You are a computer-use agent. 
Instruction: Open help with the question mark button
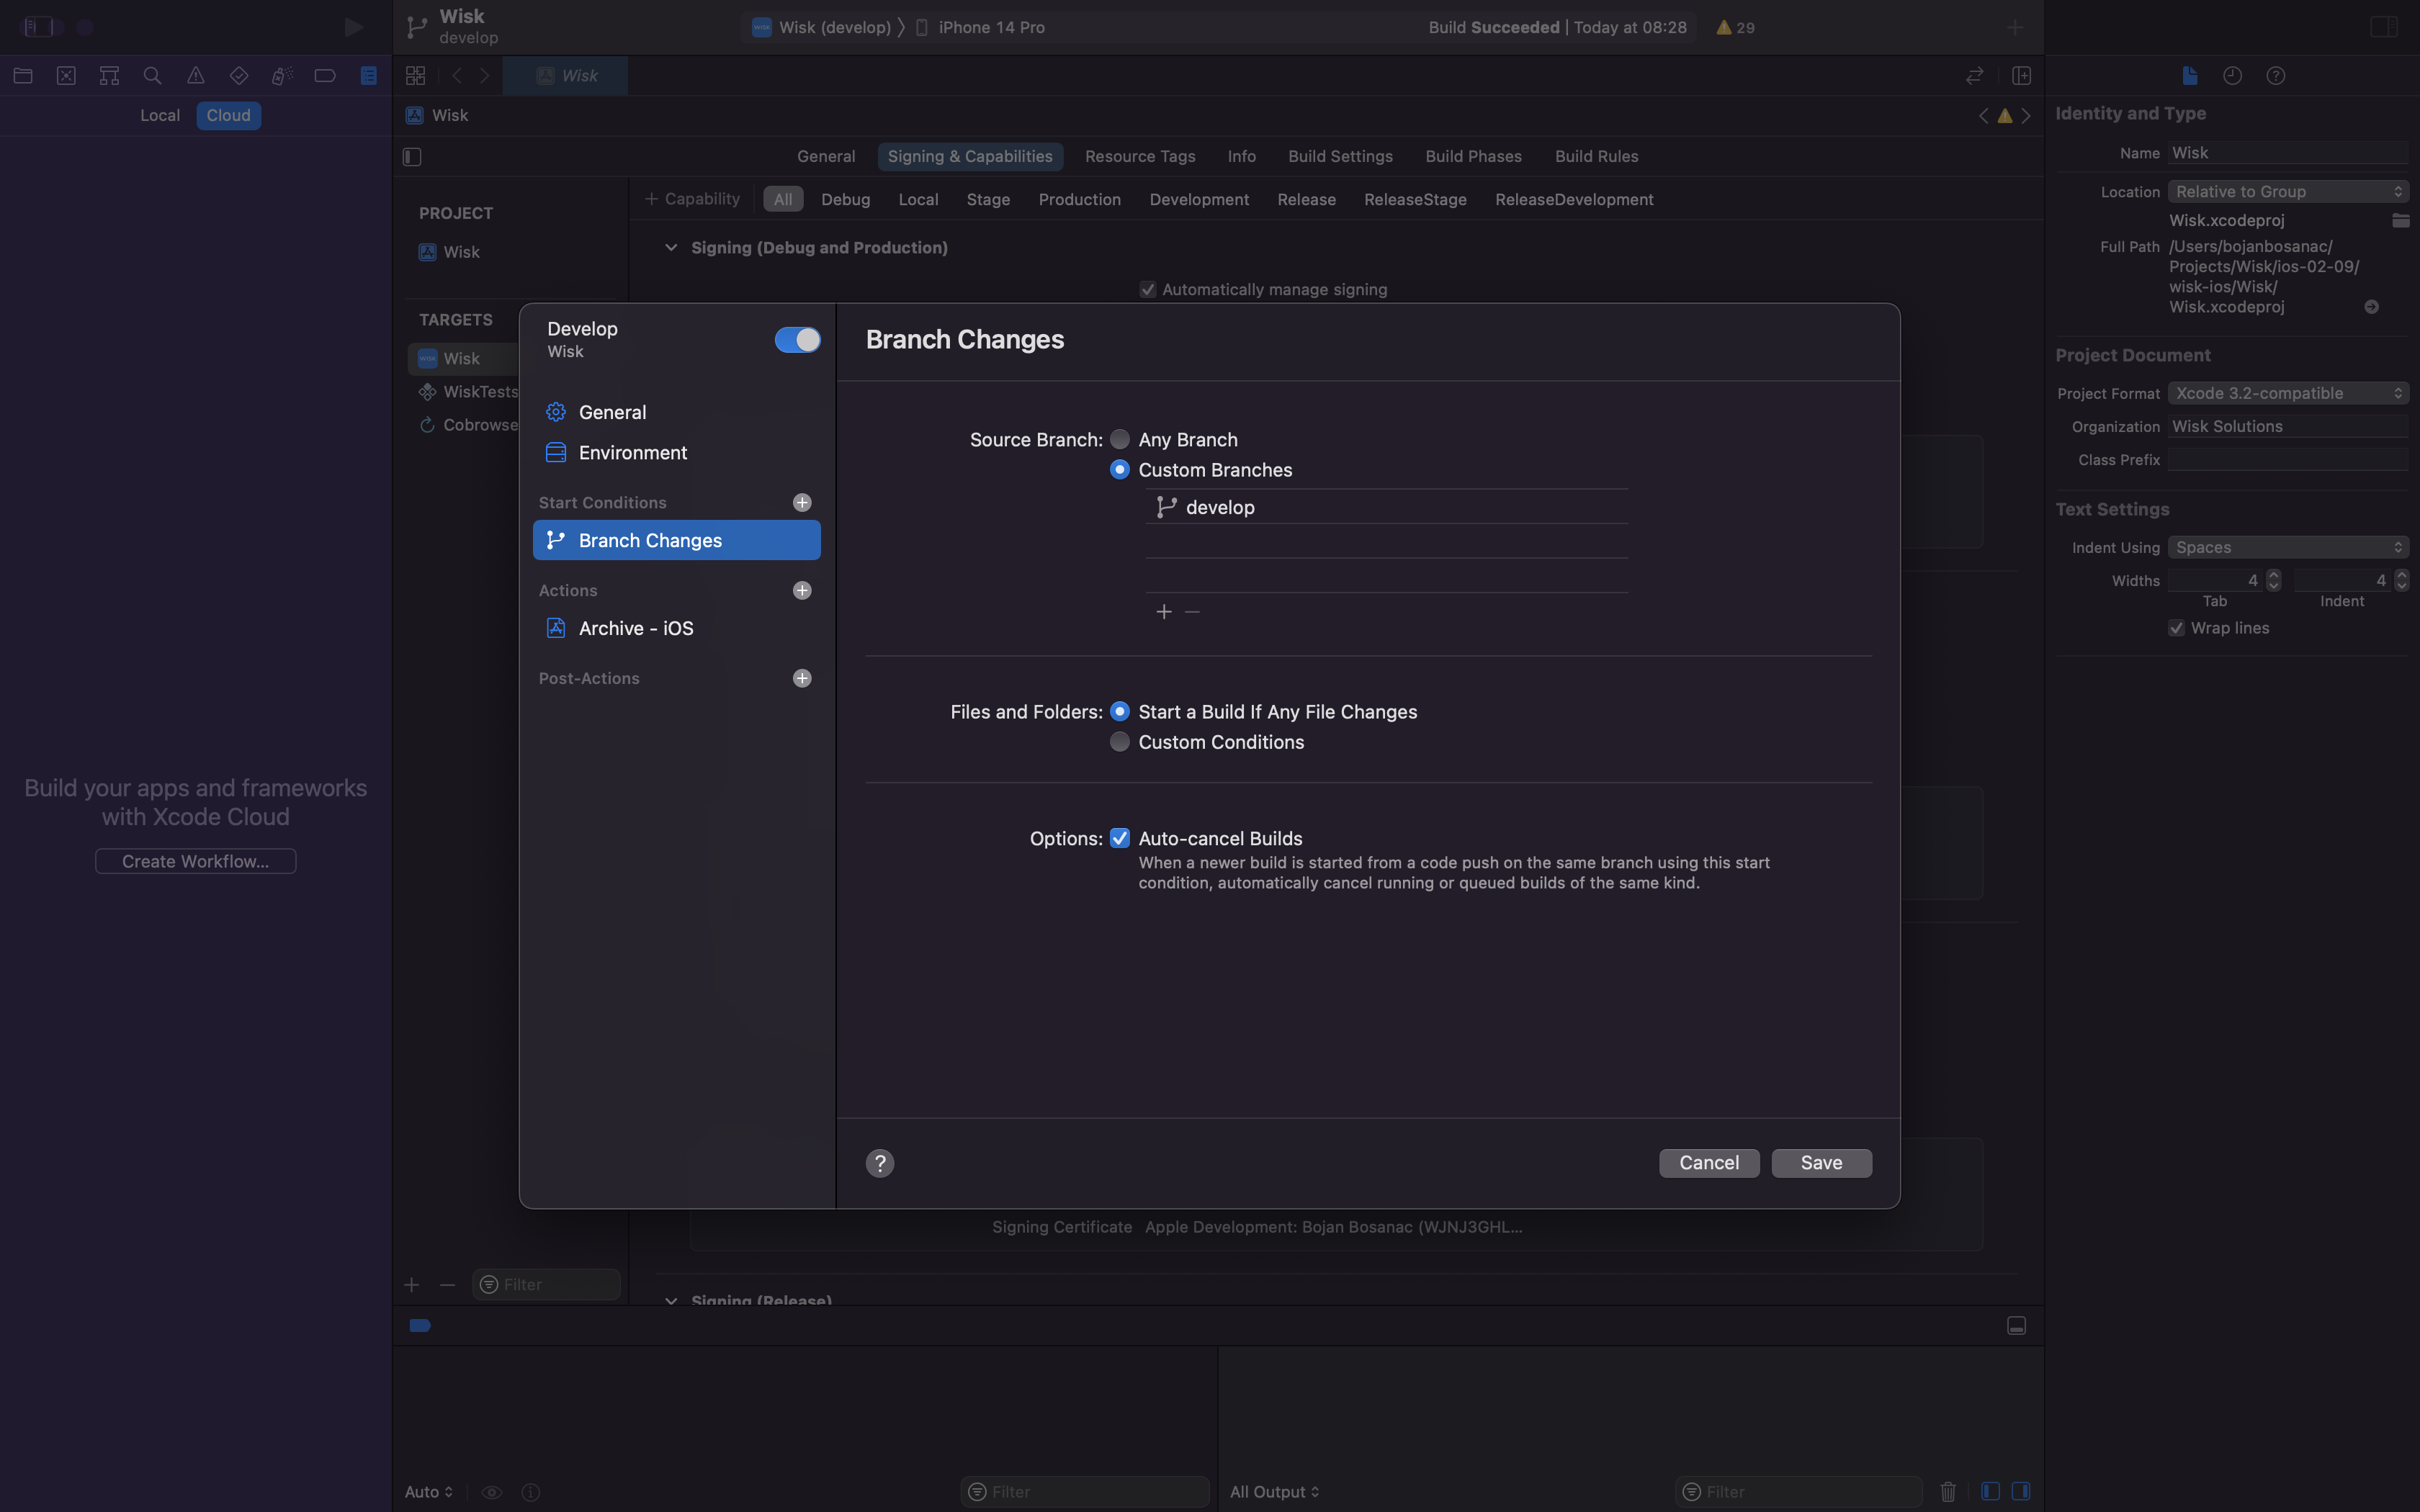coord(880,1163)
